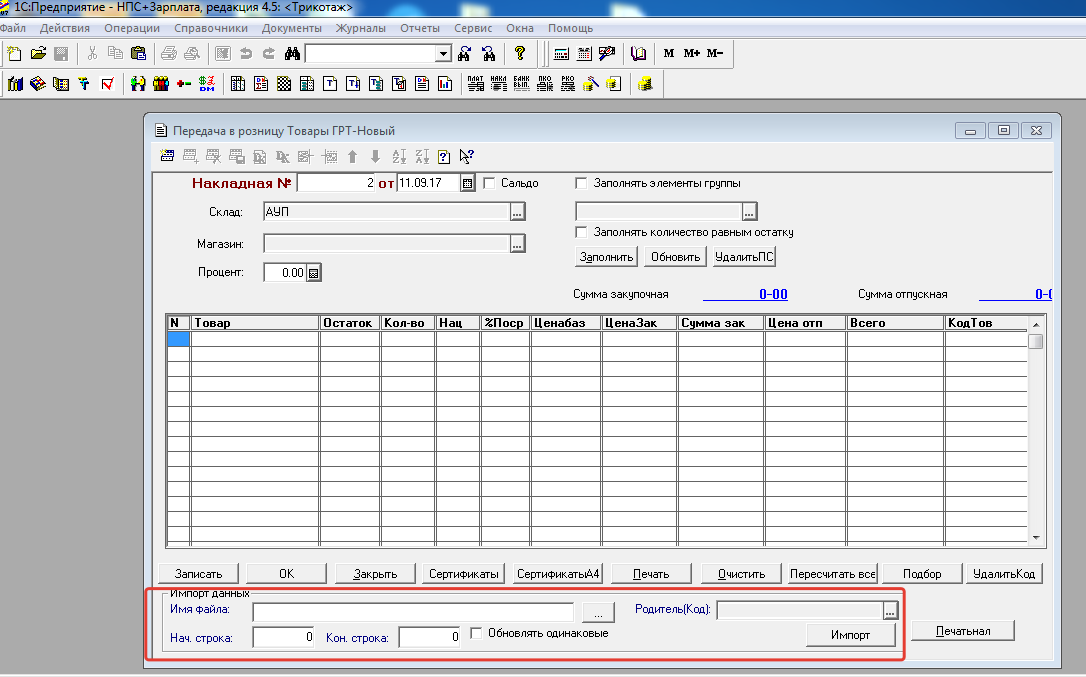Check Заполнять элементы группы option

click(x=581, y=183)
